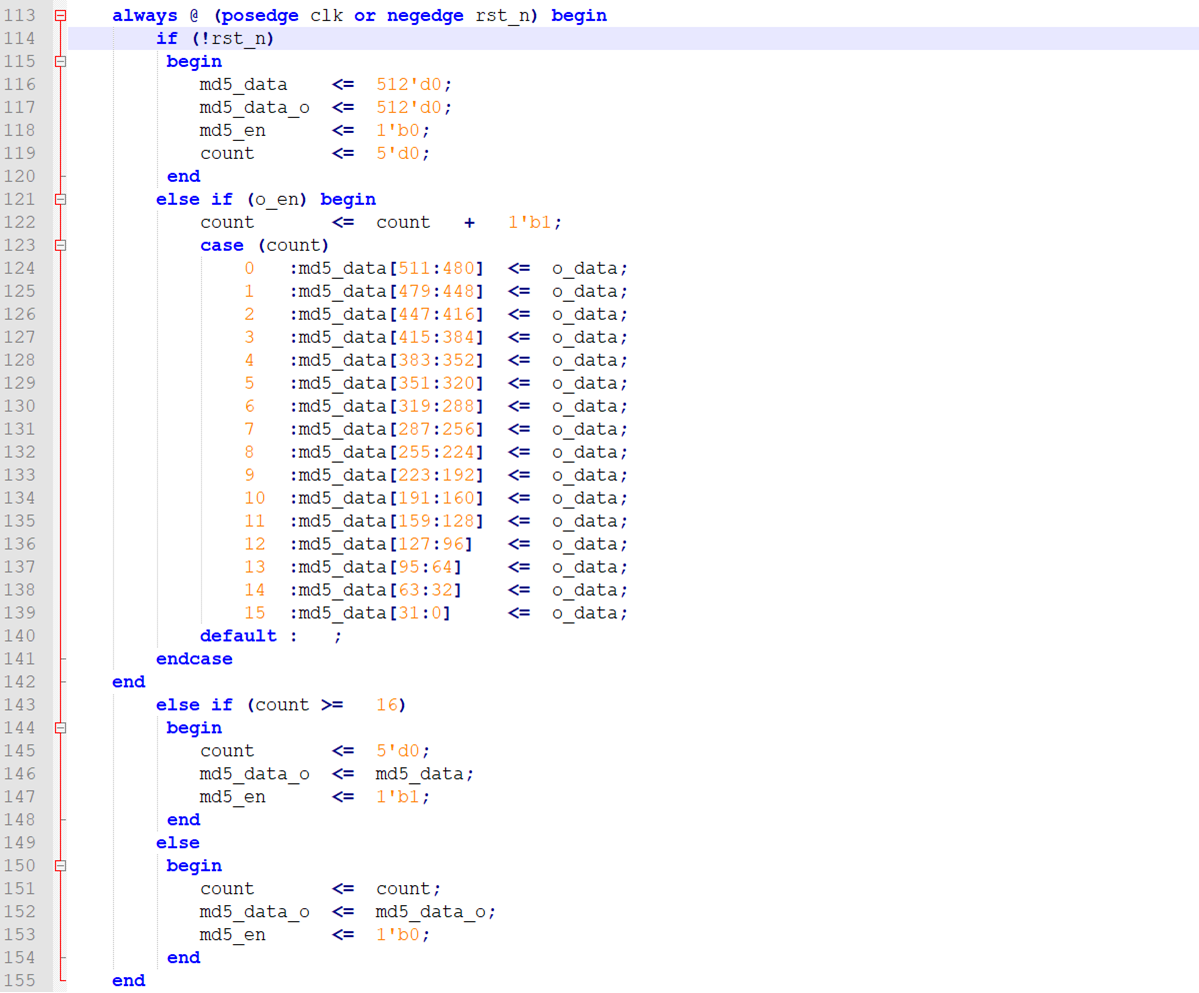The width and height of the screenshot is (1199, 993).
Task: Click line number 155 in the gutter
Action: [20, 982]
